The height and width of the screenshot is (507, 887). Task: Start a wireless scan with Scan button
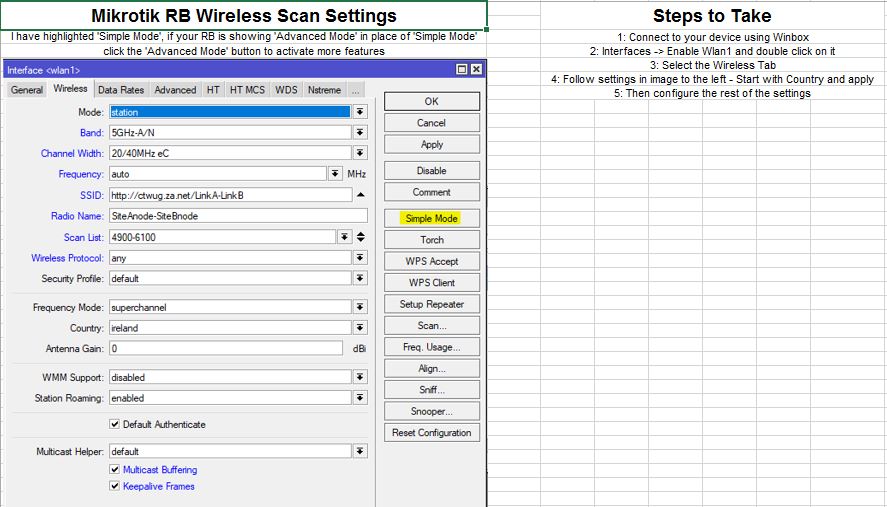[431, 326]
